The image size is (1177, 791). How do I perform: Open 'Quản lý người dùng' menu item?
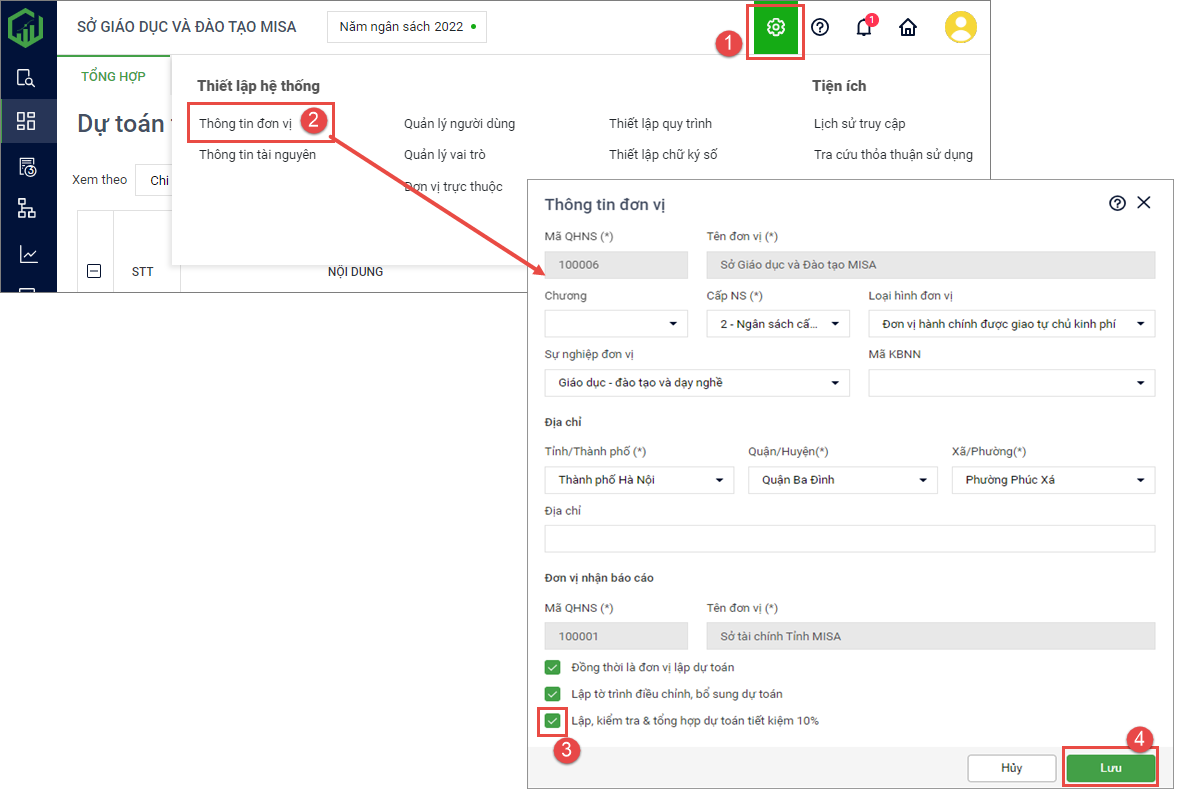[x=459, y=124]
